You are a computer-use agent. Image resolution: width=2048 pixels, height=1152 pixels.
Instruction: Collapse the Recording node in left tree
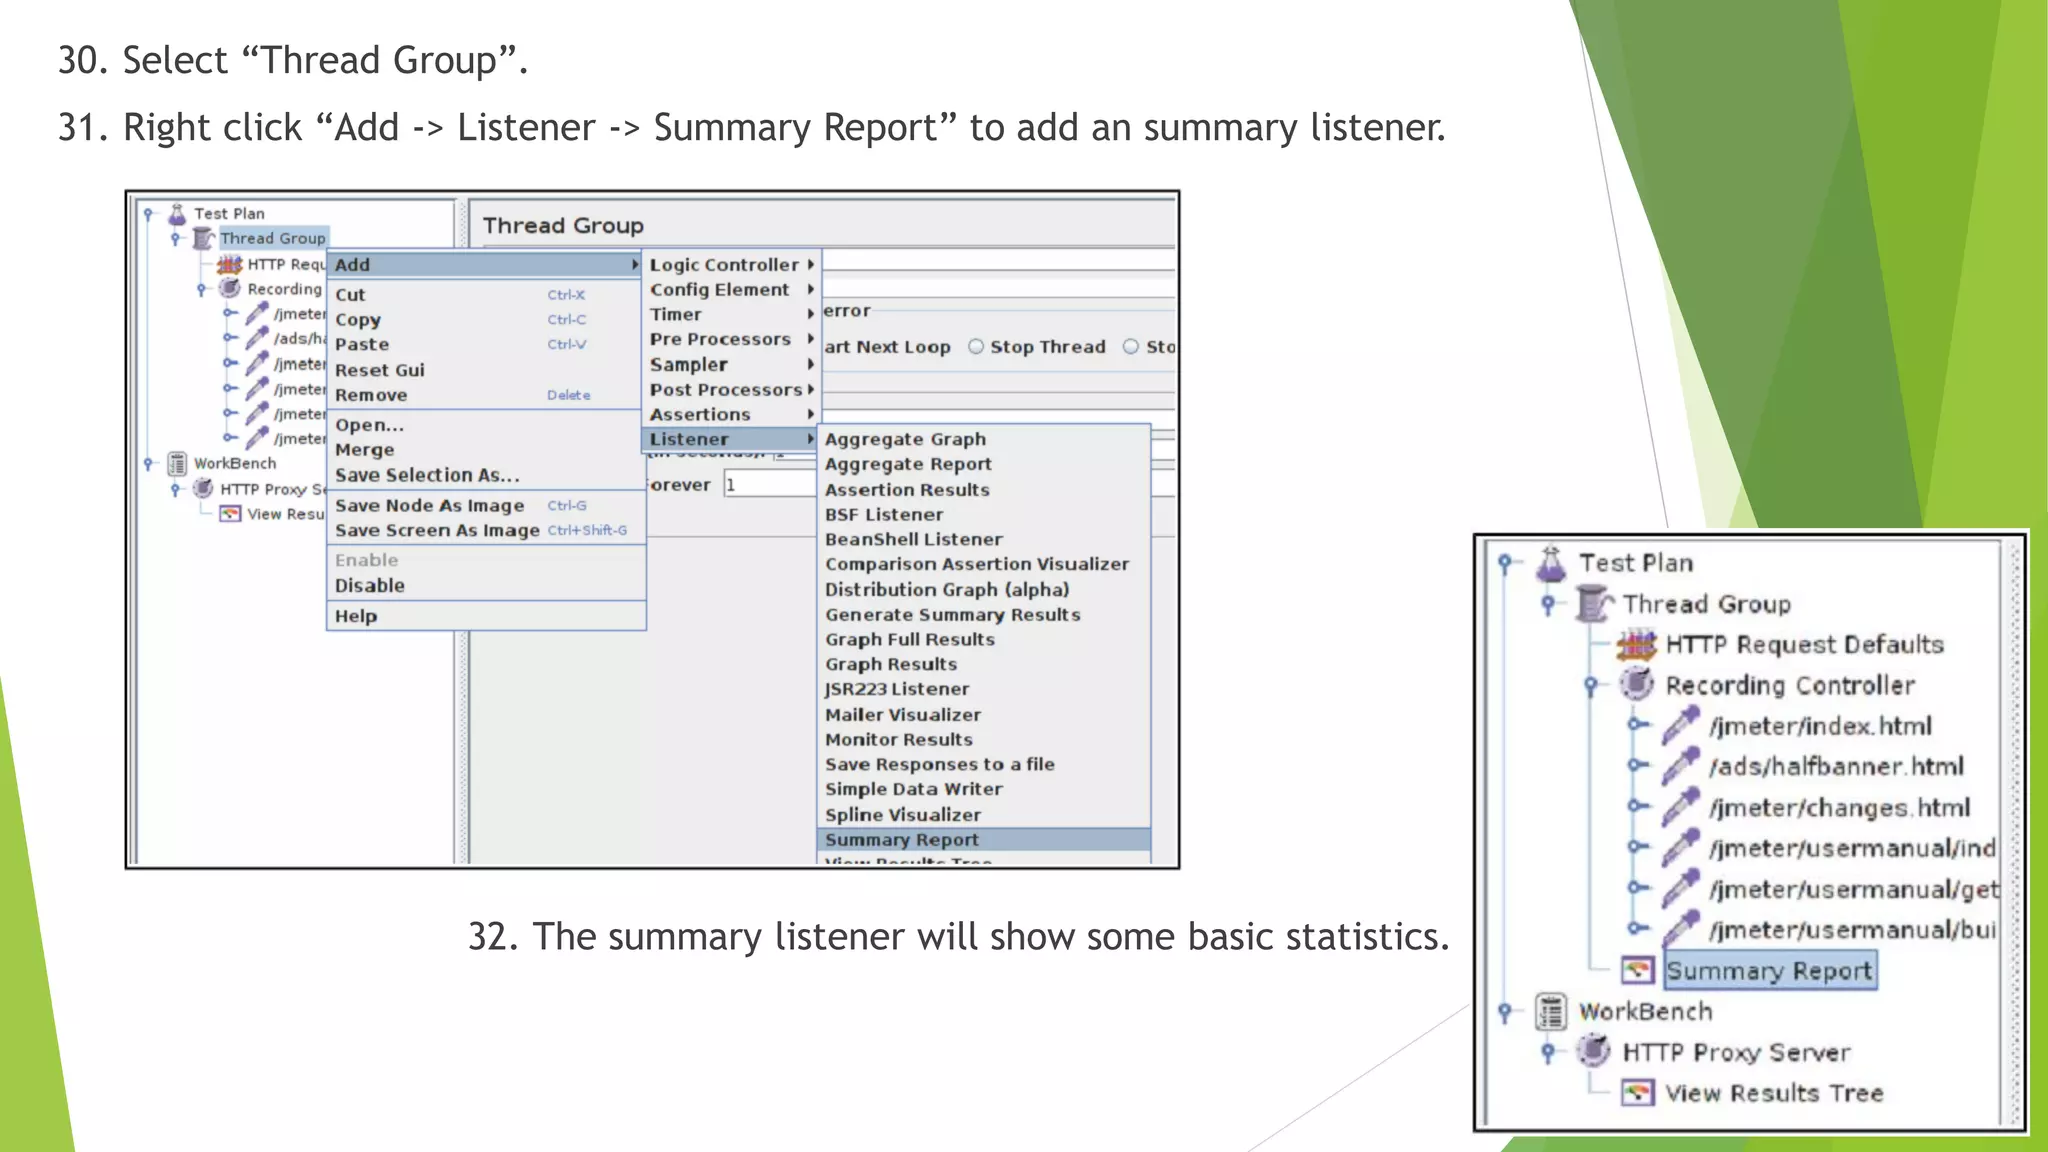click(202, 289)
